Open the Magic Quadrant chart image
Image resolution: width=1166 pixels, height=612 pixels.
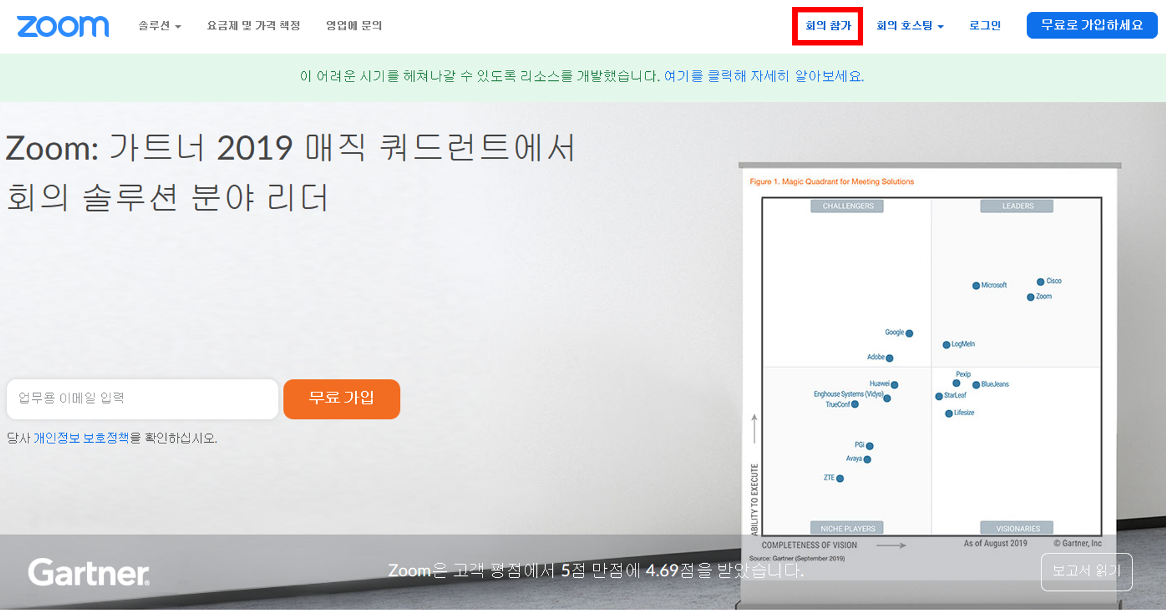930,365
